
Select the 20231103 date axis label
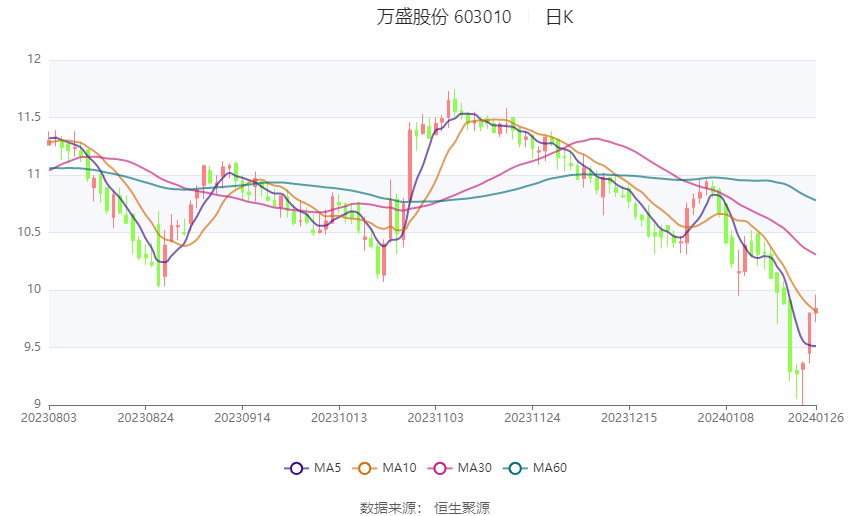[x=435, y=418]
